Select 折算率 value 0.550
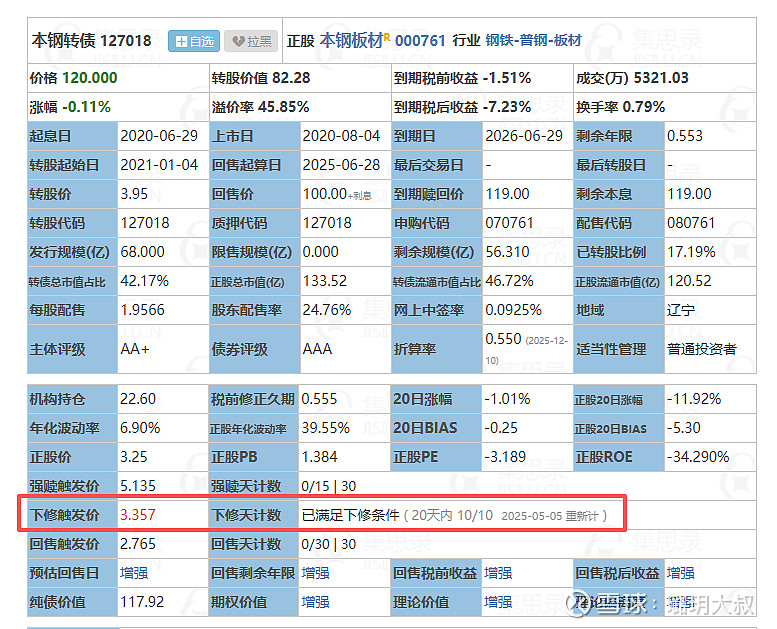The height and width of the screenshot is (629, 777). 503,339
